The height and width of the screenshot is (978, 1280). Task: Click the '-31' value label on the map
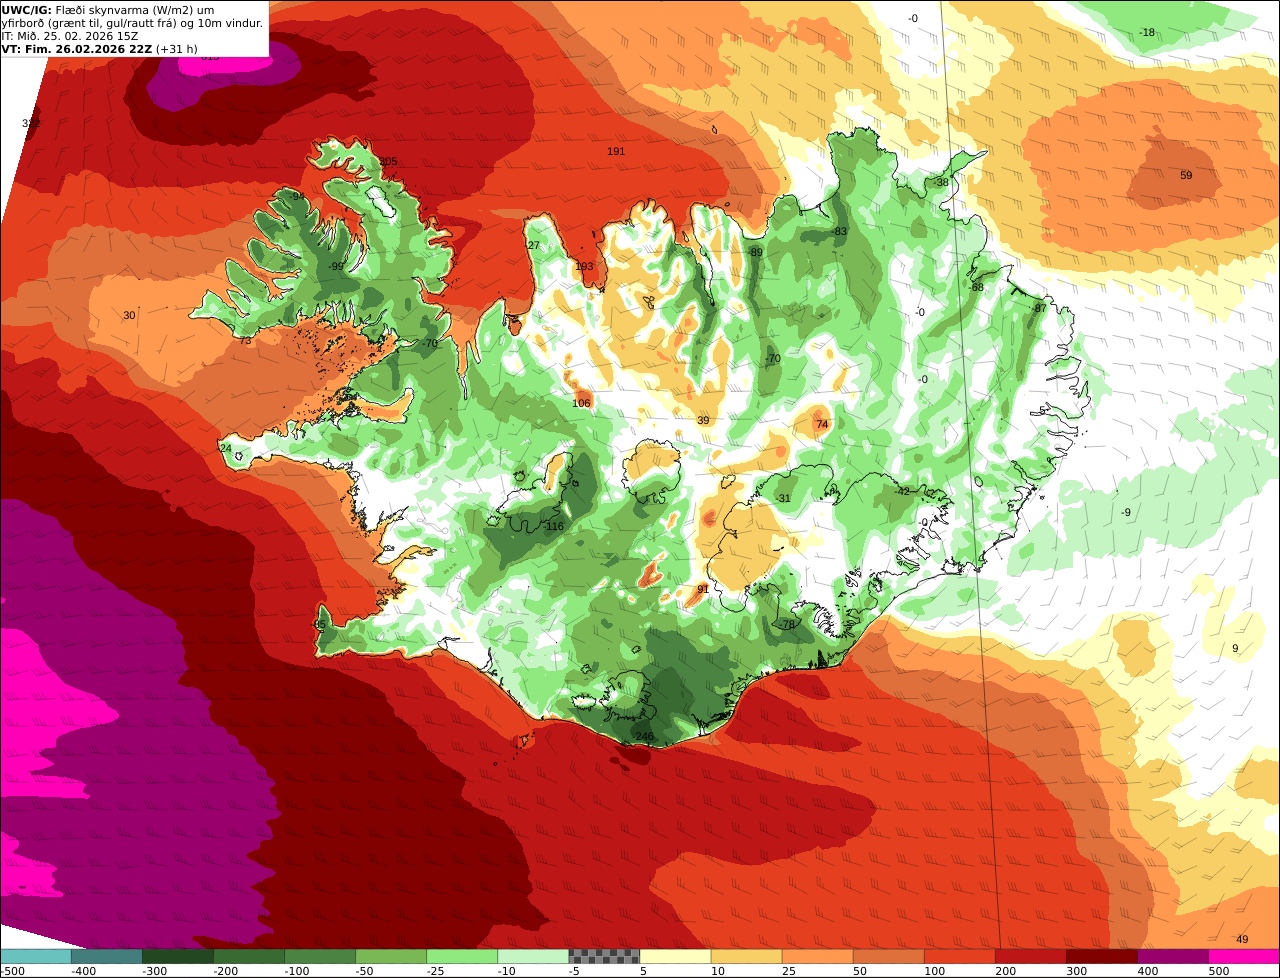click(x=783, y=498)
